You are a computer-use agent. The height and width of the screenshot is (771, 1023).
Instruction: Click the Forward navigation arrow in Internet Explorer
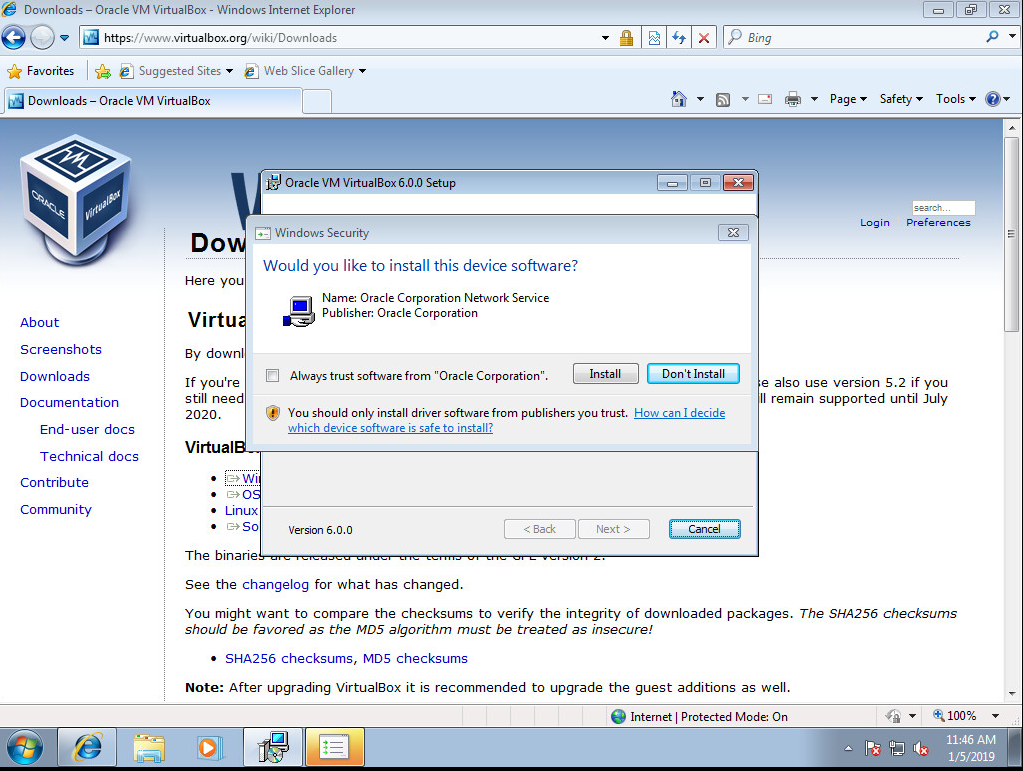pyautogui.click(x=42, y=38)
